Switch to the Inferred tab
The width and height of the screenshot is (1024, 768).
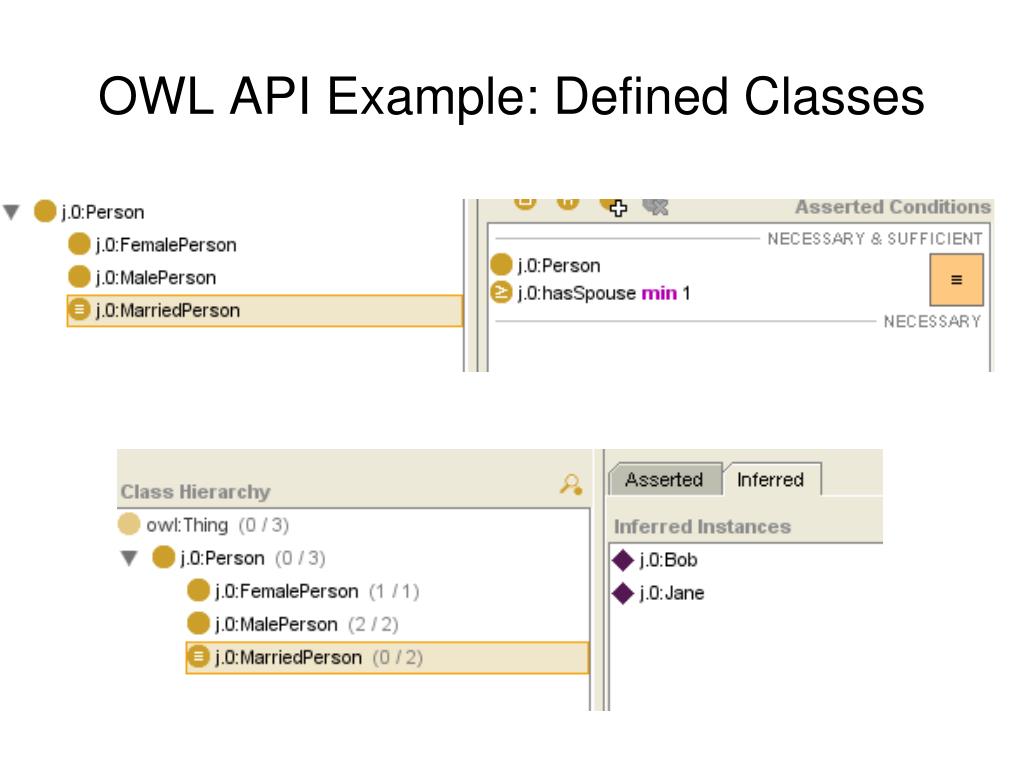pyautogui.click(x=771, y=479)
